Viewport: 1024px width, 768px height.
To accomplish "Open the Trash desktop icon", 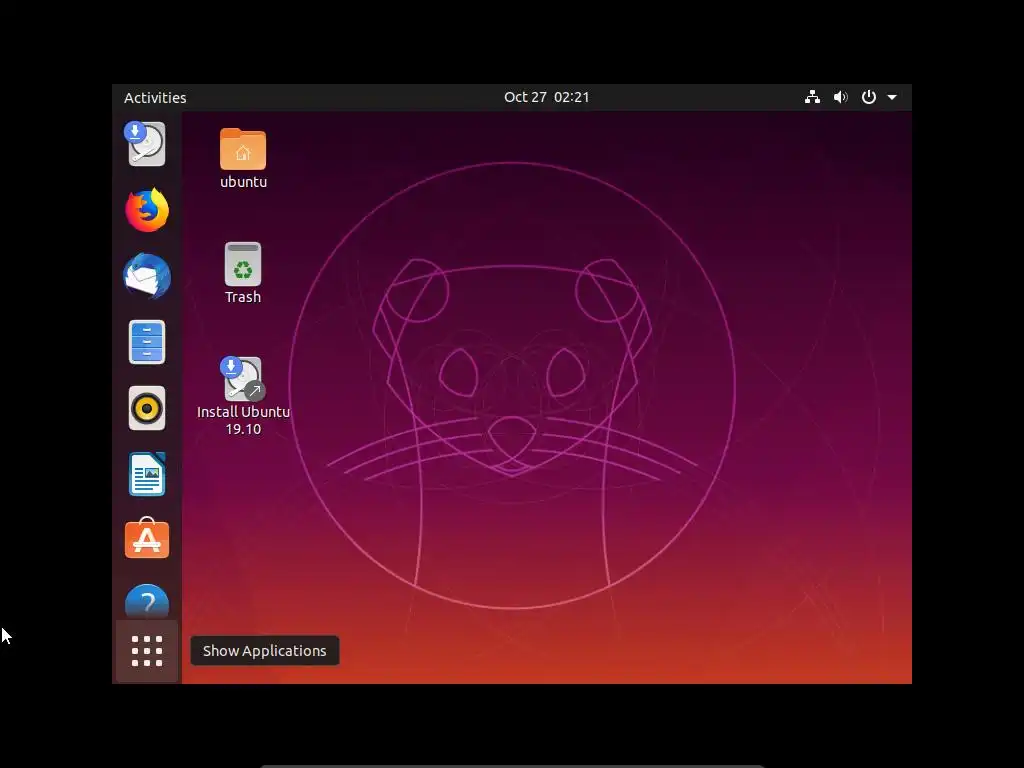I will tap(243, 264).
